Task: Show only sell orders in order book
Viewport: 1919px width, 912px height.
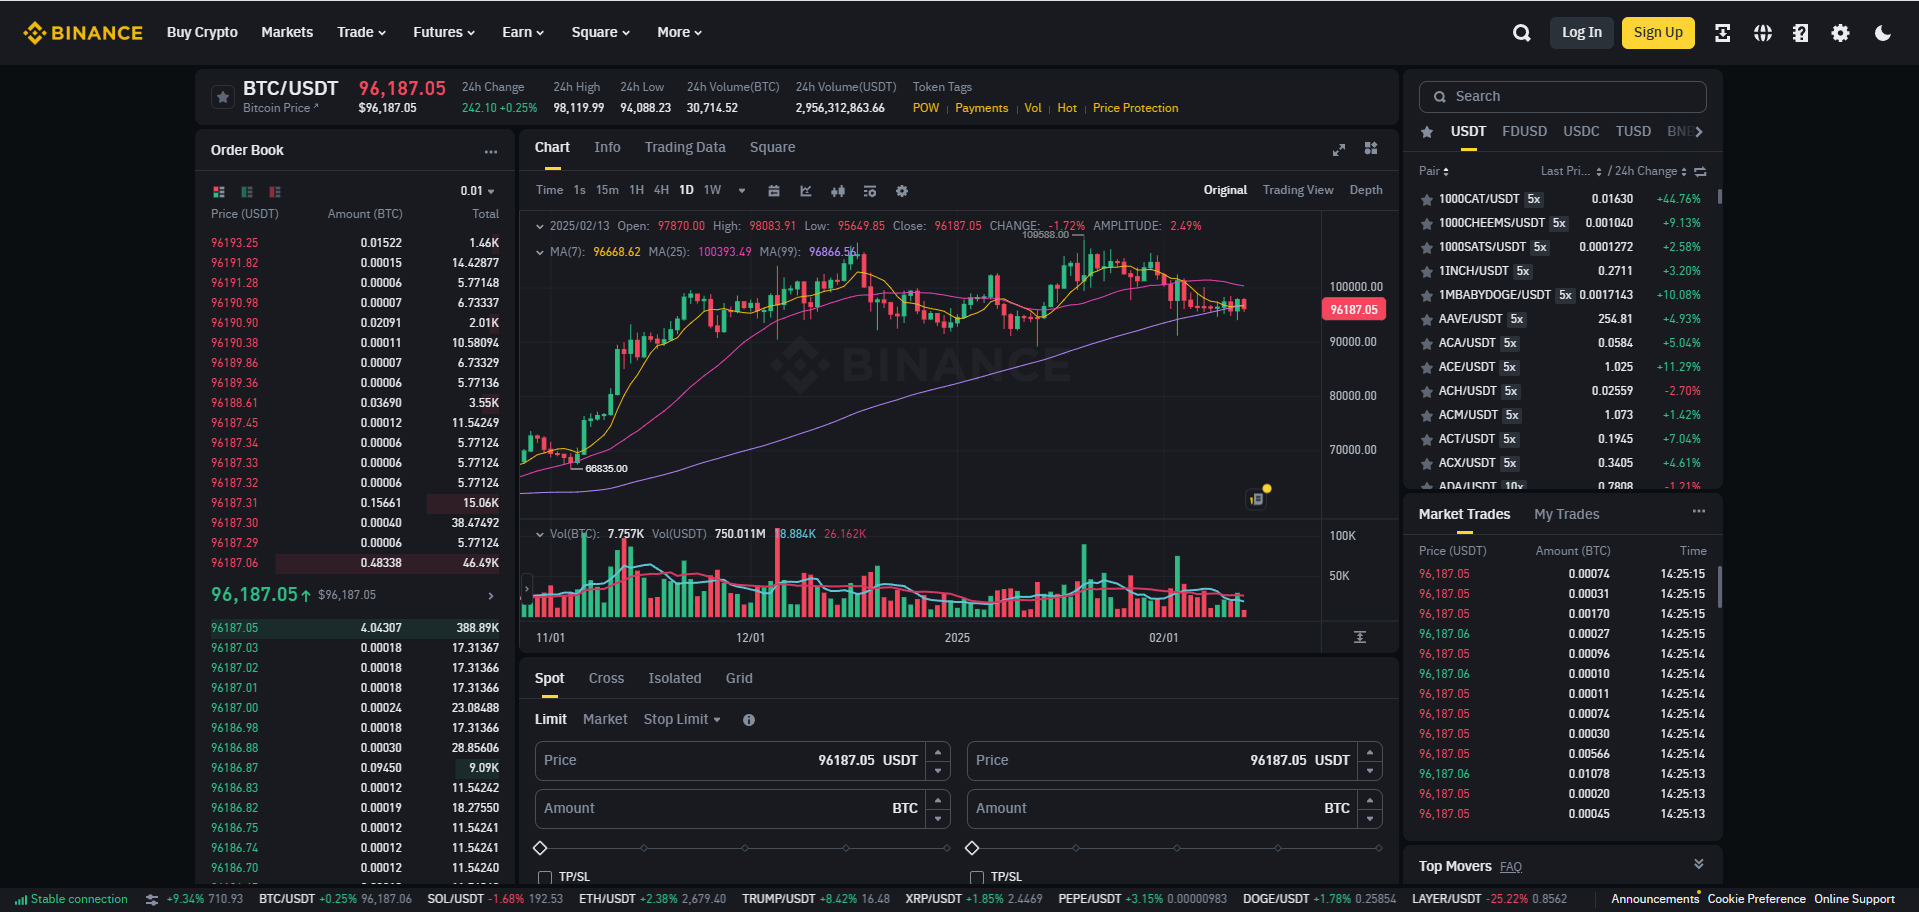Action: [x=275, y=191]
